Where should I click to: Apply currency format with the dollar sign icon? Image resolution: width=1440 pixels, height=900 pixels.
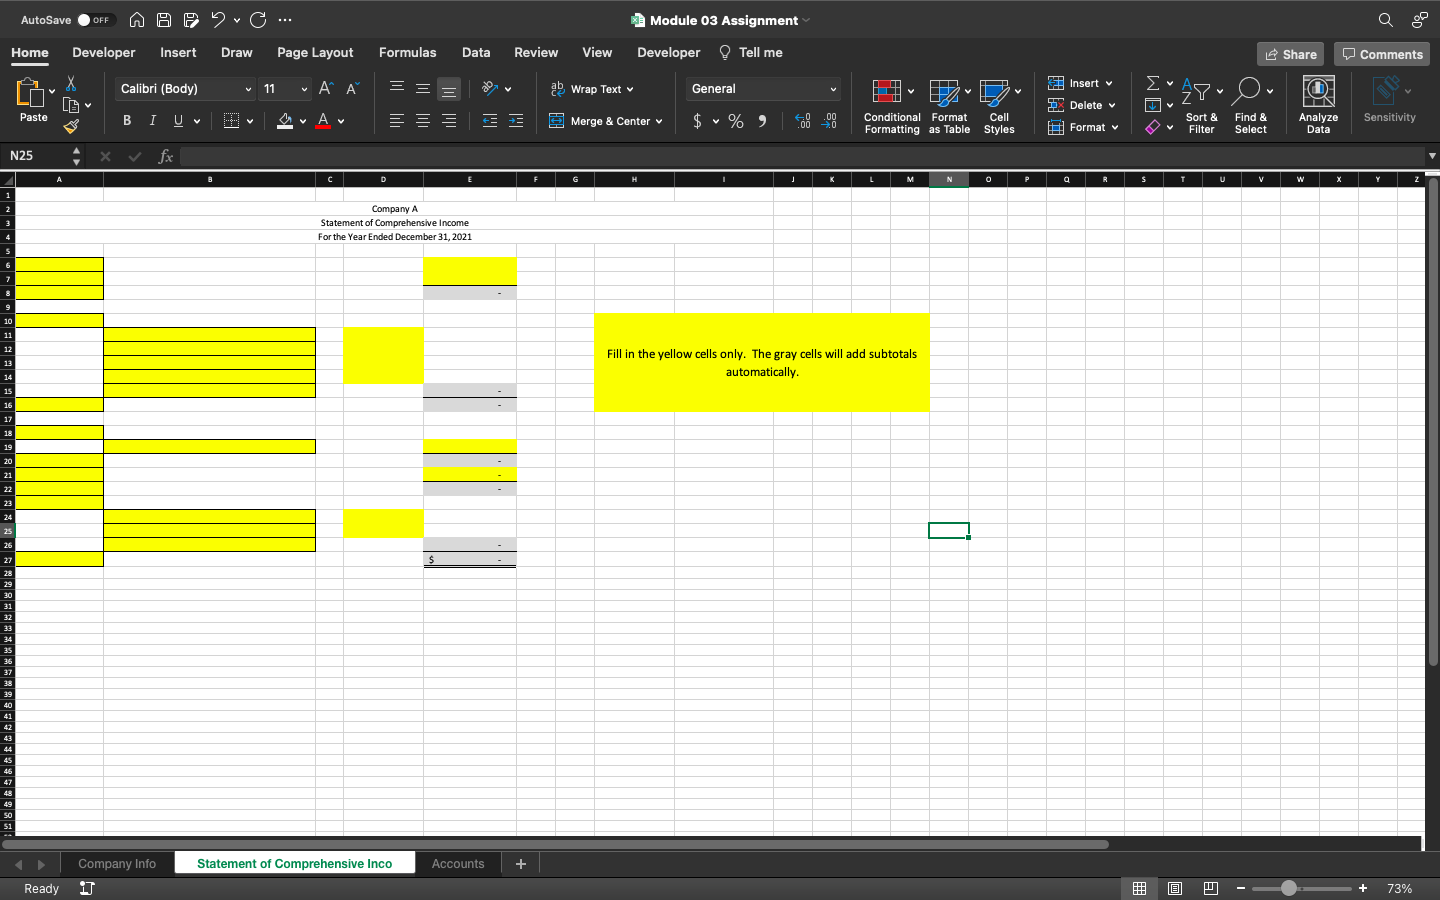coord(698,120)
